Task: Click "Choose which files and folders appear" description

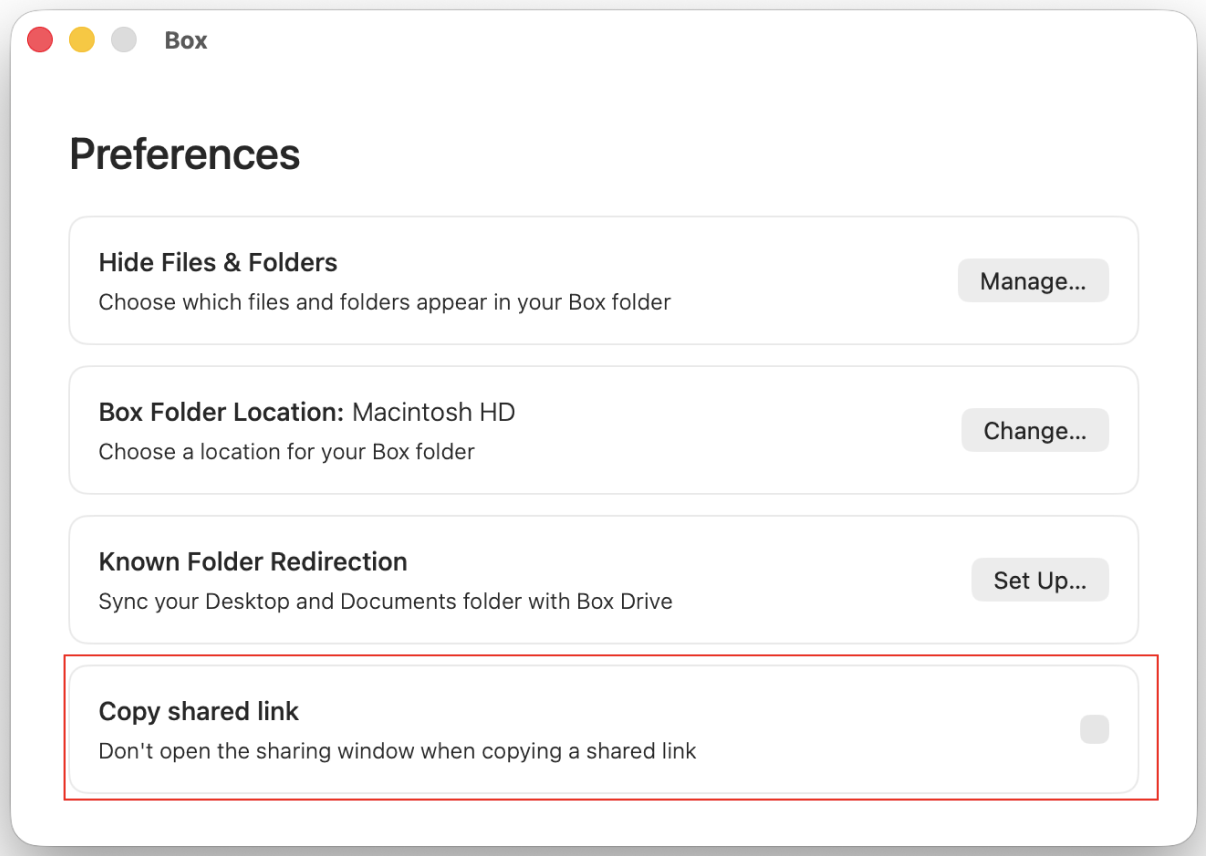Action: click(385, 302)
